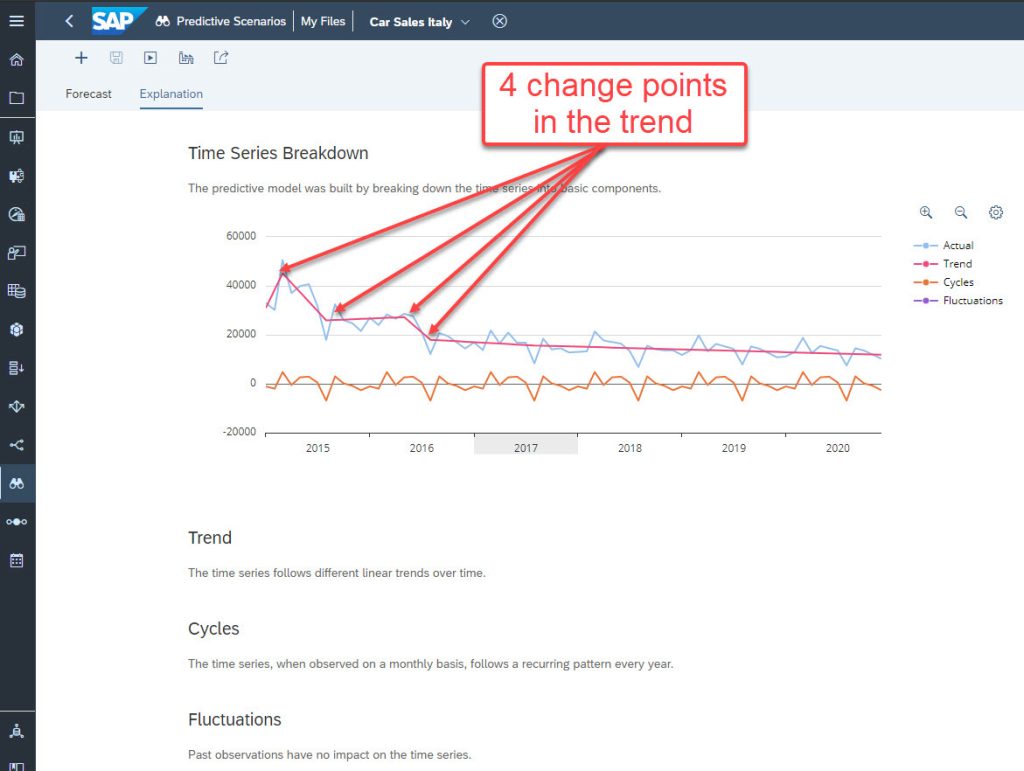Select the Explanation tab
Screen dimensions: 1024x771
(171, 94)
